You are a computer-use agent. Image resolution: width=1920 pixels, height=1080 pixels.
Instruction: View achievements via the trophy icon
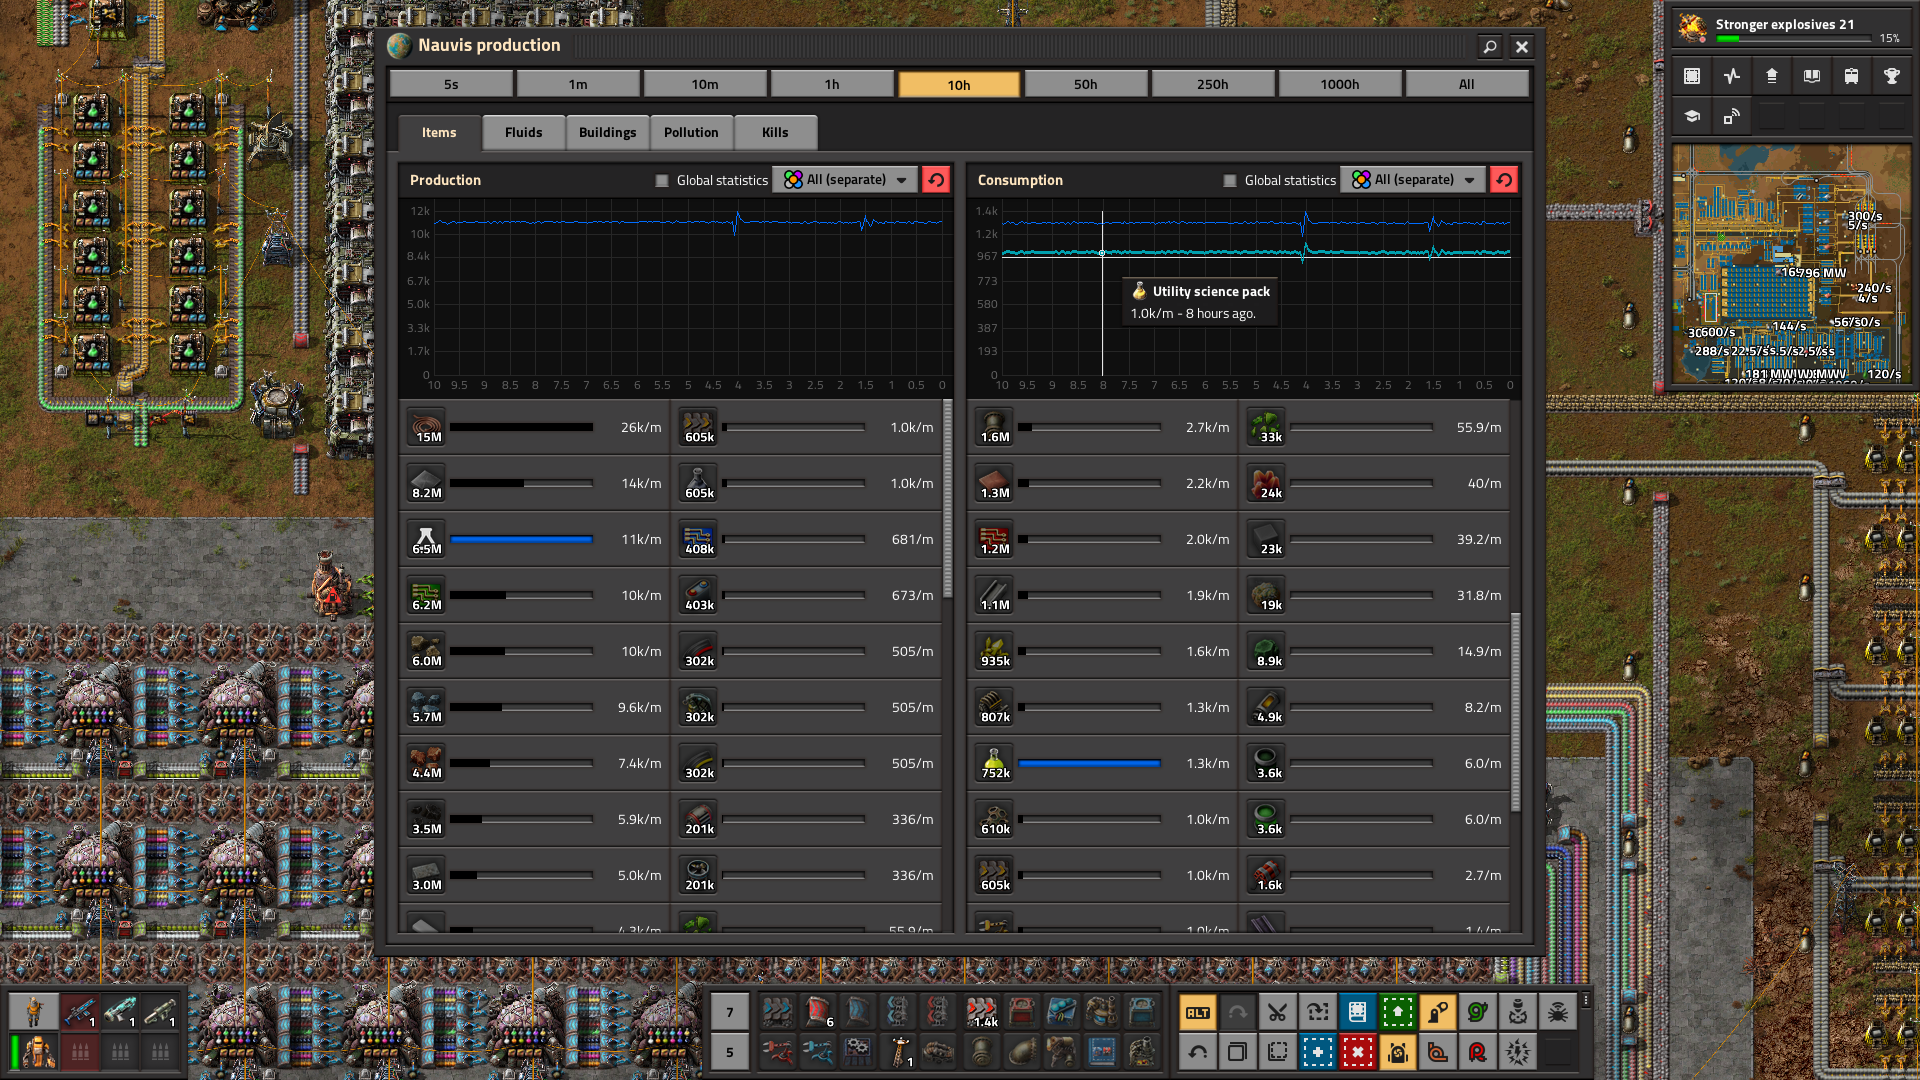click(1891, 76)
